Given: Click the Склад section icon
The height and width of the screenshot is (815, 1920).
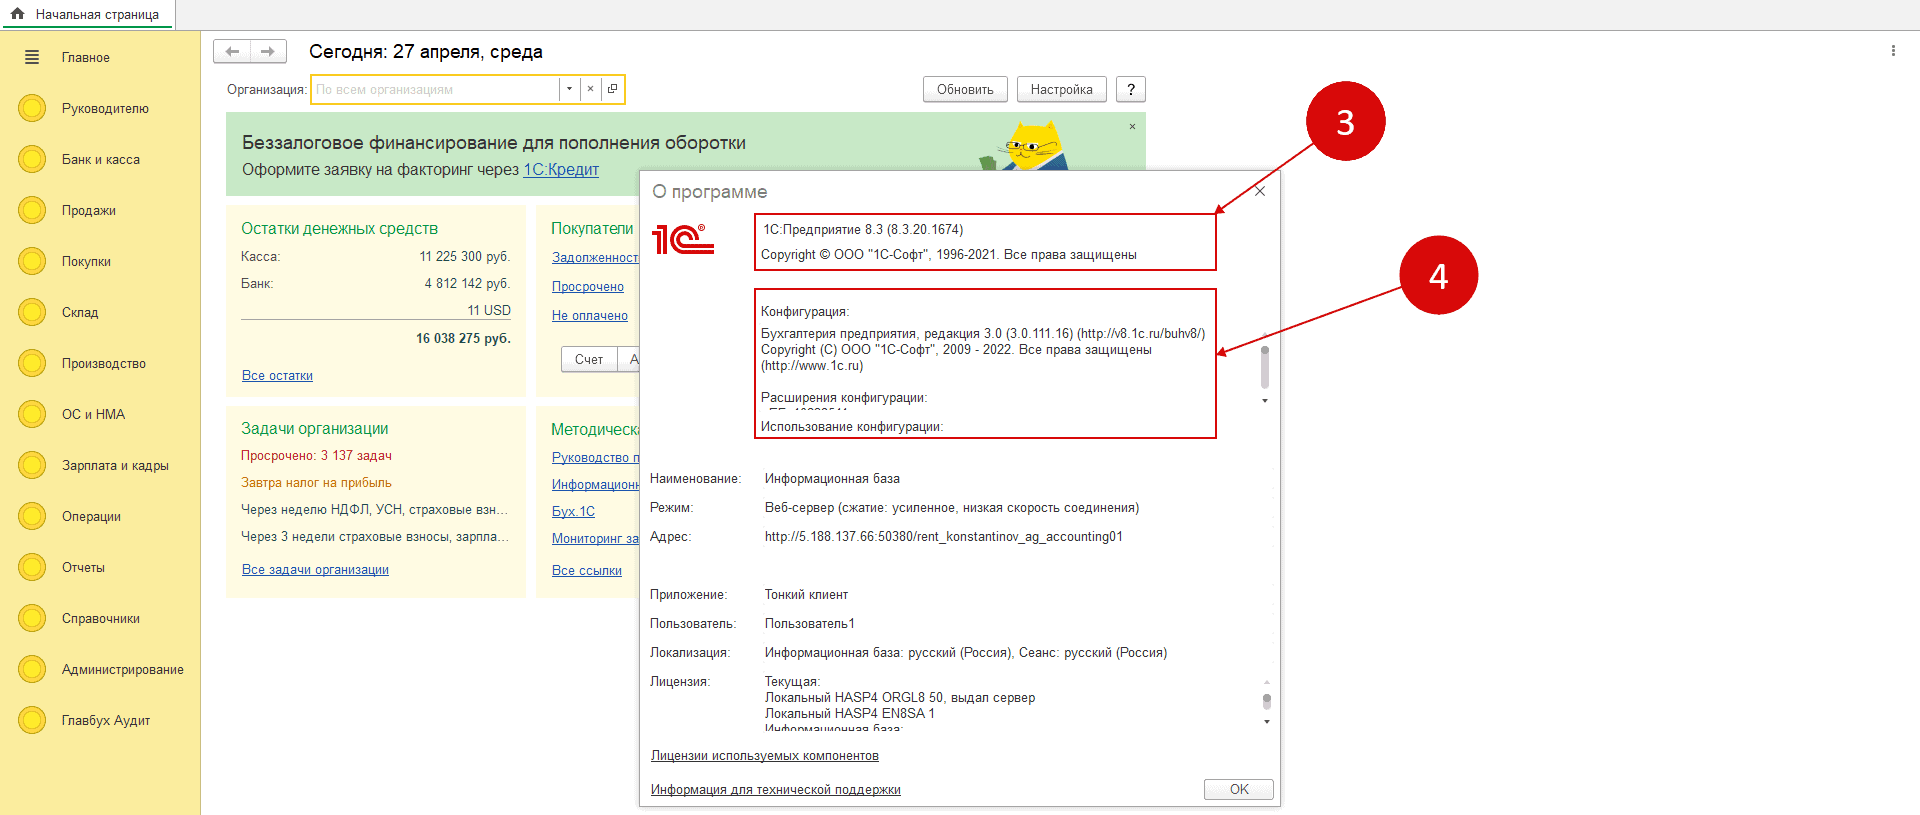Looking at the screenshot, I should coord(32,312).
